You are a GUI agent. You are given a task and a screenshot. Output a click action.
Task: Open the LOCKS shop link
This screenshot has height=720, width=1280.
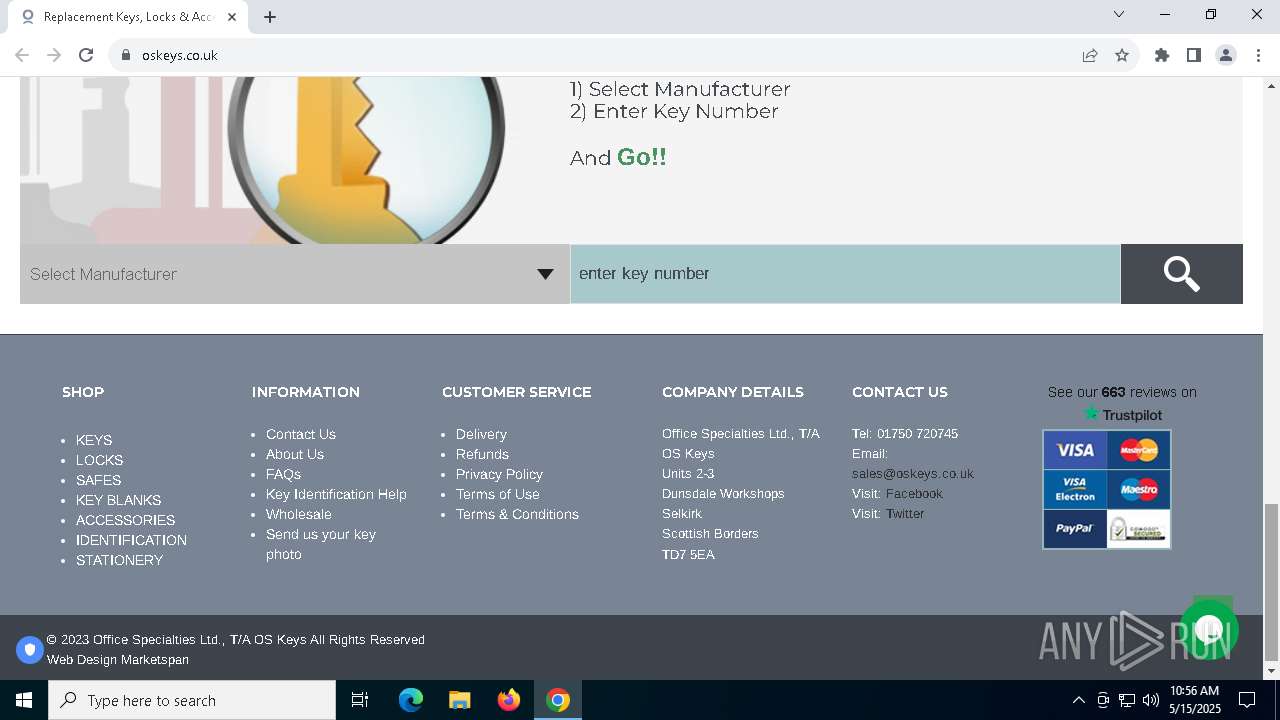pos(100,460)
